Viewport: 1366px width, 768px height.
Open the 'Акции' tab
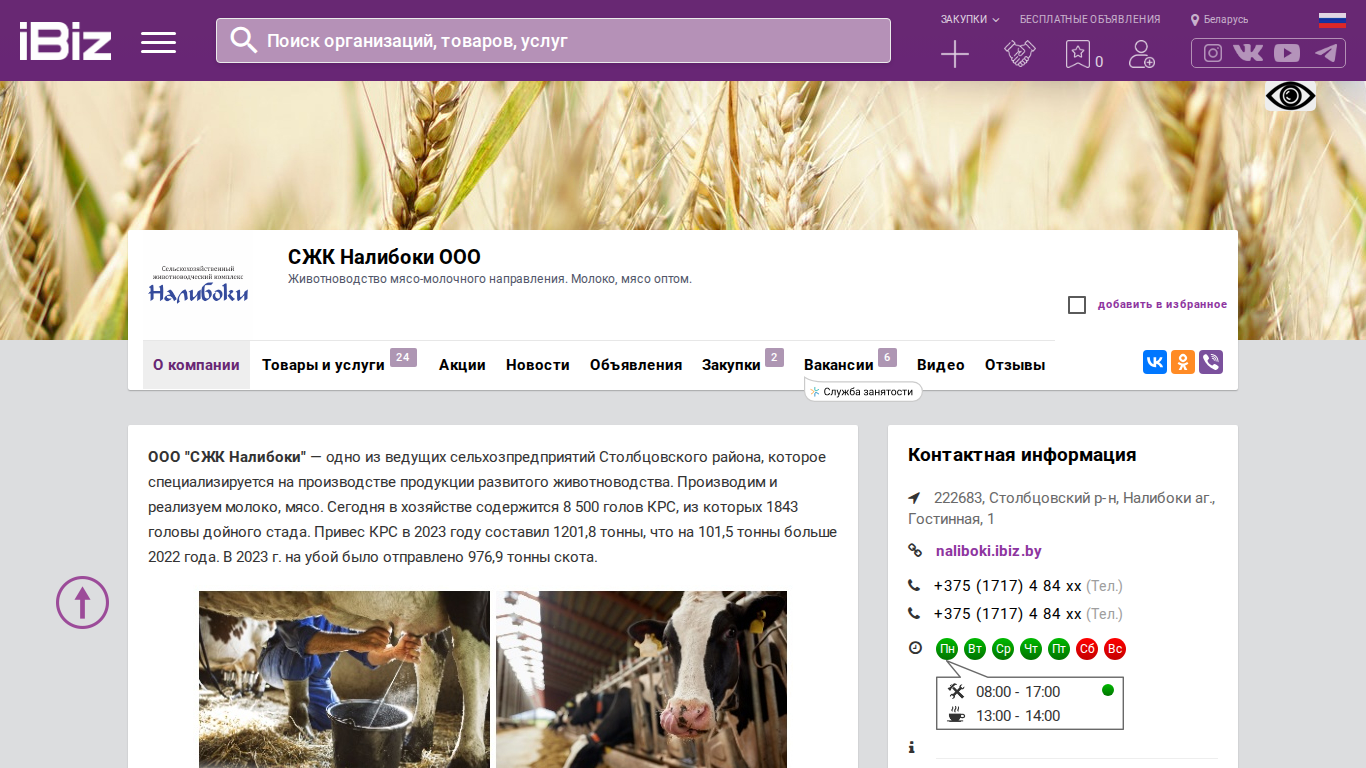coord(462,365)
